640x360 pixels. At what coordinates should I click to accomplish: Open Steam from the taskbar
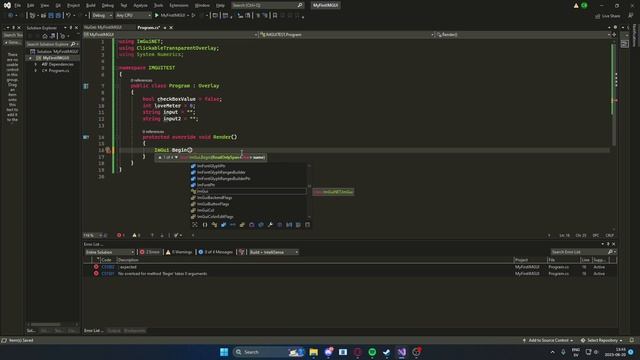pos(387,352)
